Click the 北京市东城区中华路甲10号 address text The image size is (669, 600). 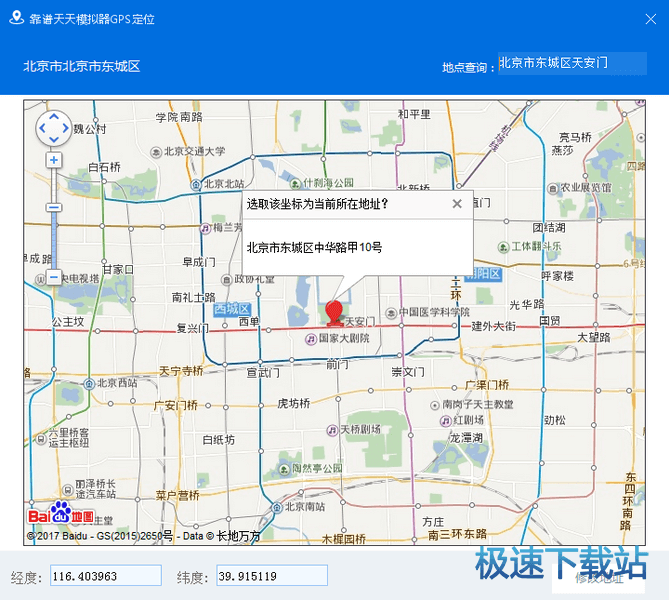coord(314,248)
